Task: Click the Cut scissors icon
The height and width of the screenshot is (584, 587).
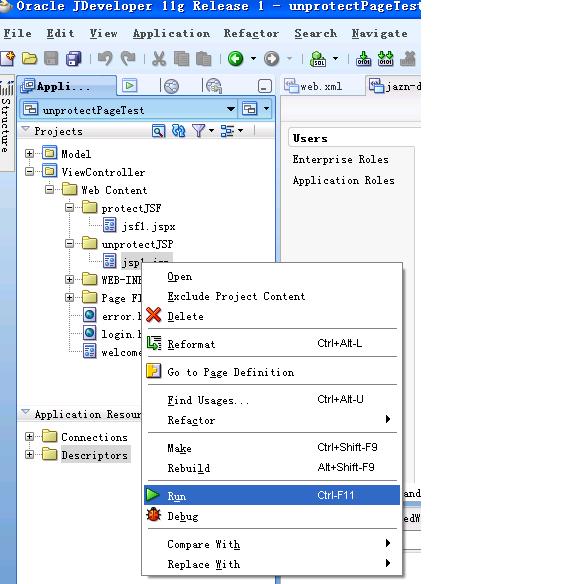Action: [x=159, y=59]
